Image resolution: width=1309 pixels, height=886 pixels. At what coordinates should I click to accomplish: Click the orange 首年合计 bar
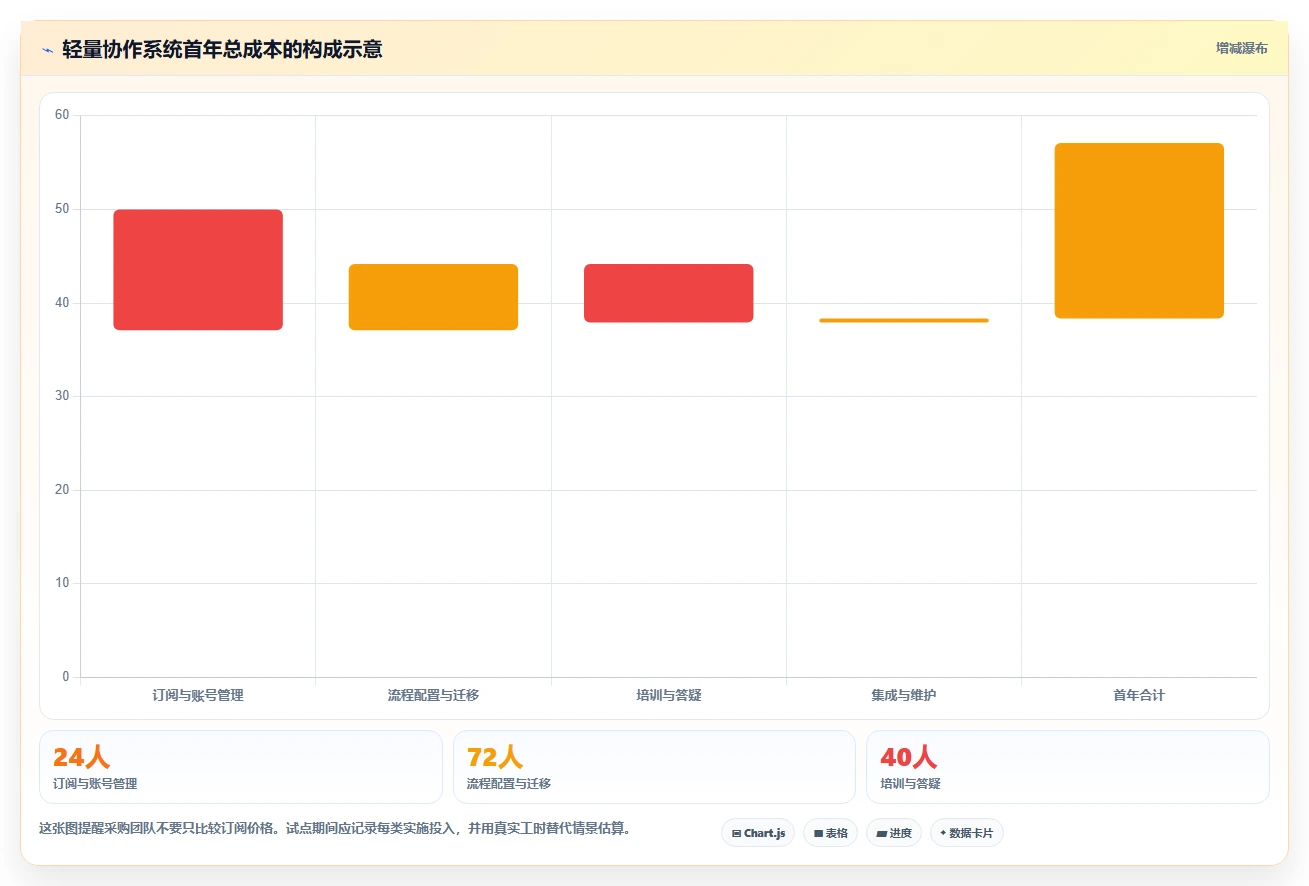click(x=1139, y=231)
